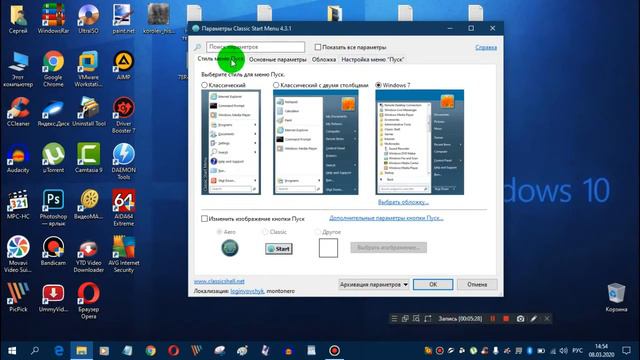This screenshot has height=360, width=640.
Task: Open Этот компьютер desktop icon
Action: (18, 69)
